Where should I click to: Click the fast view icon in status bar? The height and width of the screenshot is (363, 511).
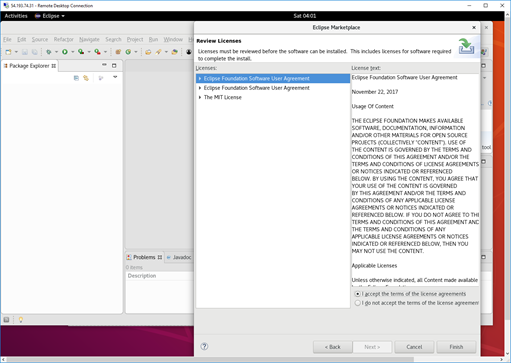(6, 320)
